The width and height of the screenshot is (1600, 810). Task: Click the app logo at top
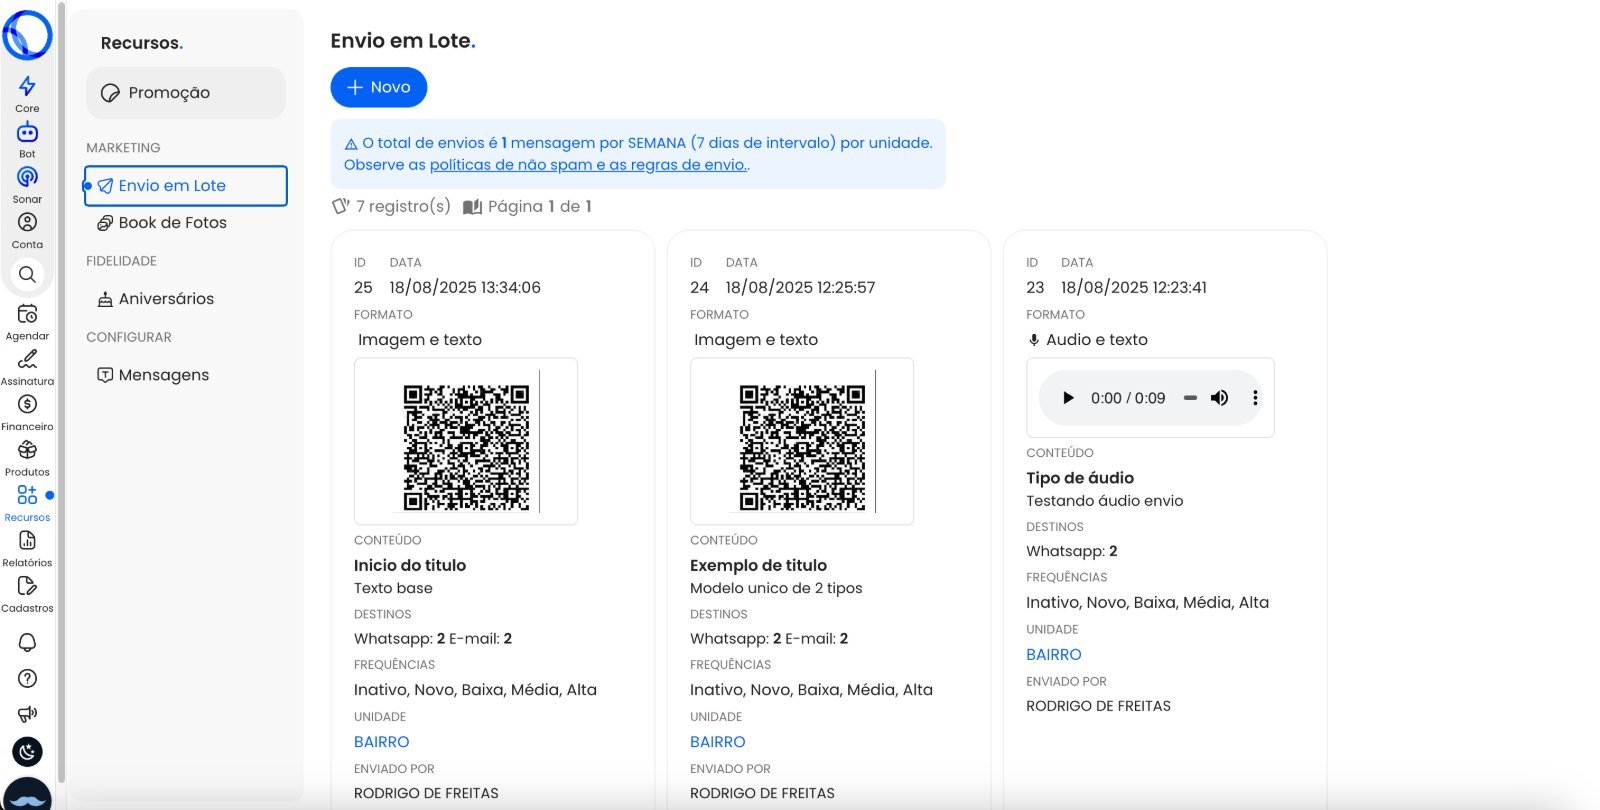(27, 35)
